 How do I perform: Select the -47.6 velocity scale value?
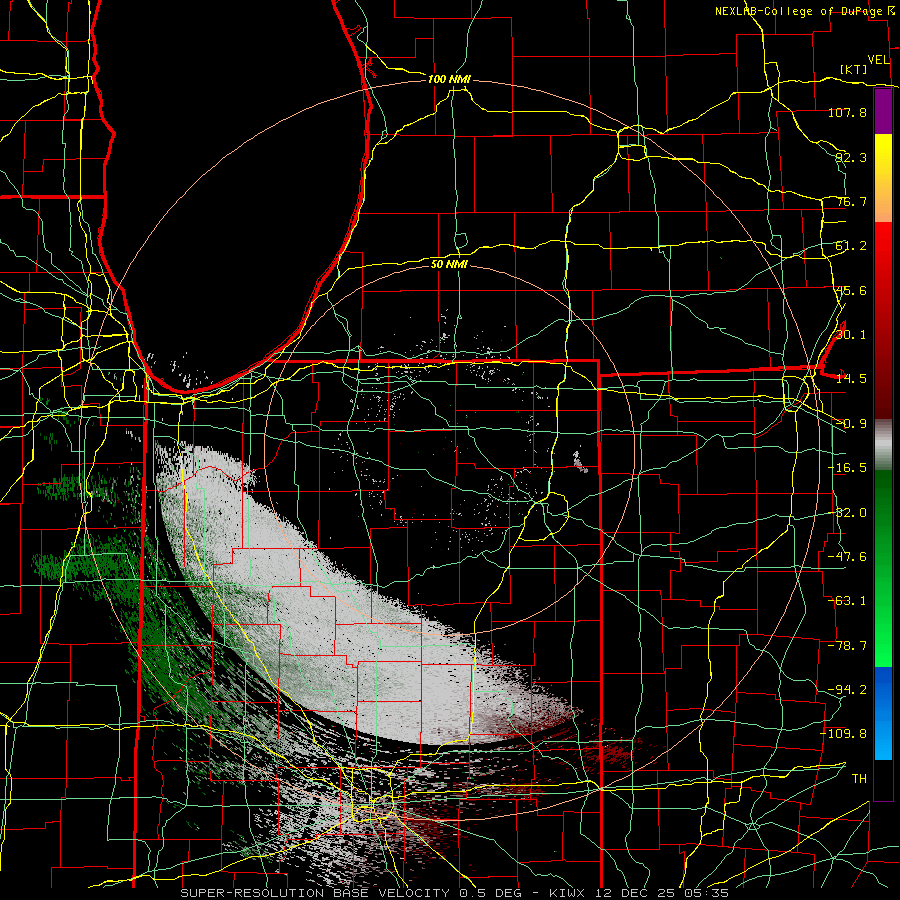pos(847,557)
